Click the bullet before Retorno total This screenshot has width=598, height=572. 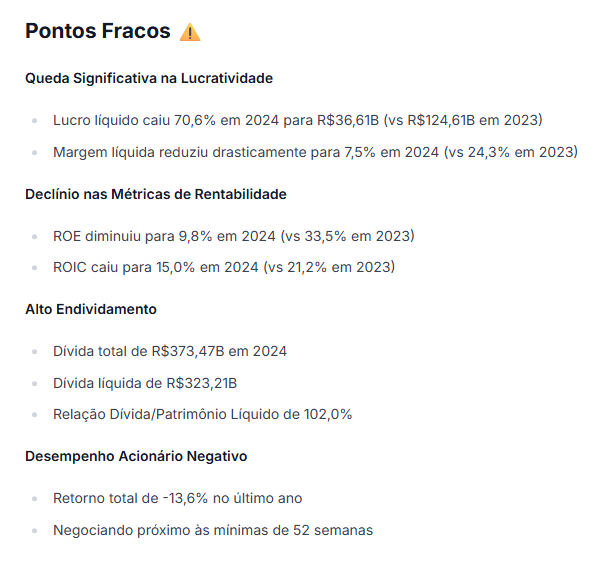(x=35, y=499)
